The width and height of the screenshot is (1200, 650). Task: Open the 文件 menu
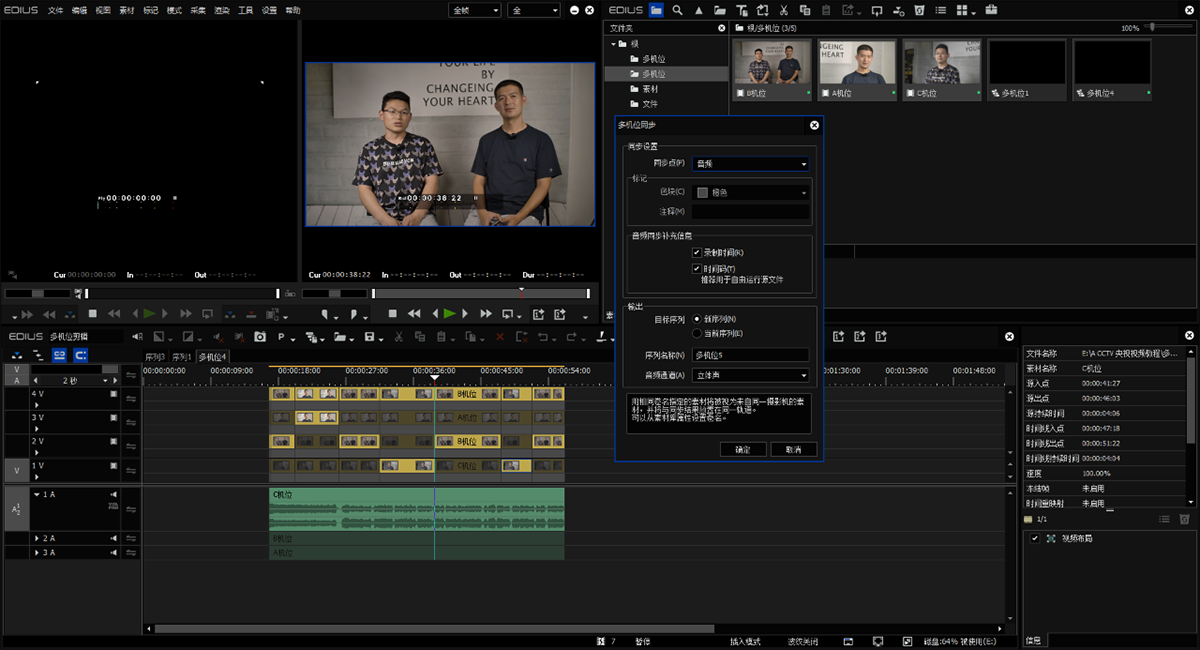coord(55,9)
